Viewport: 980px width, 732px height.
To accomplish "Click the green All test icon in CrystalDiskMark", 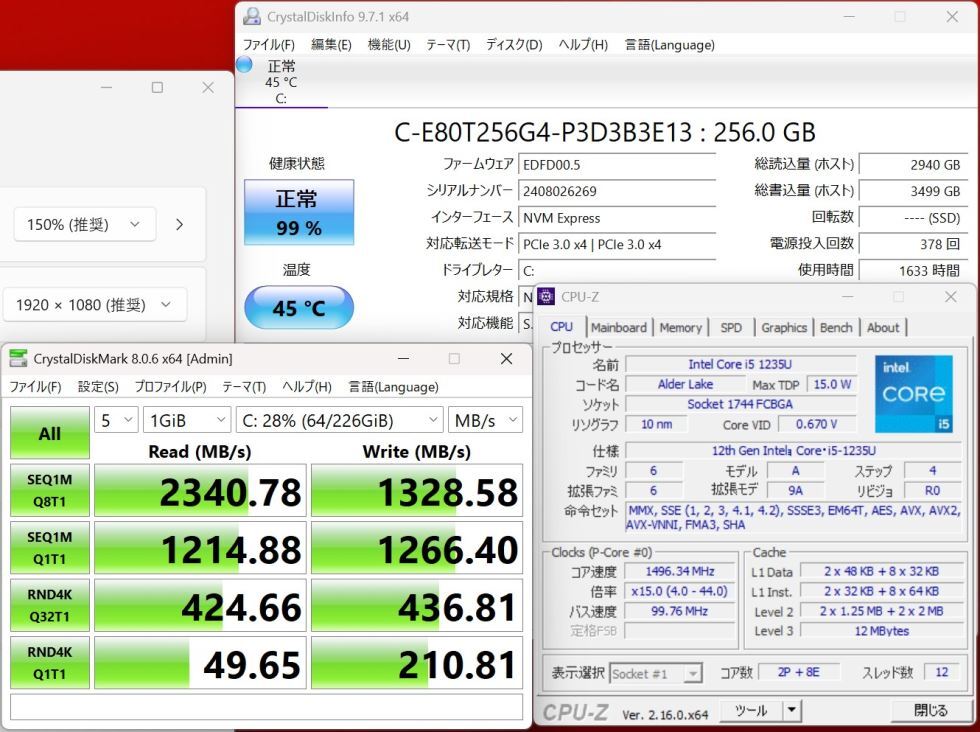I will coord(49,433).
